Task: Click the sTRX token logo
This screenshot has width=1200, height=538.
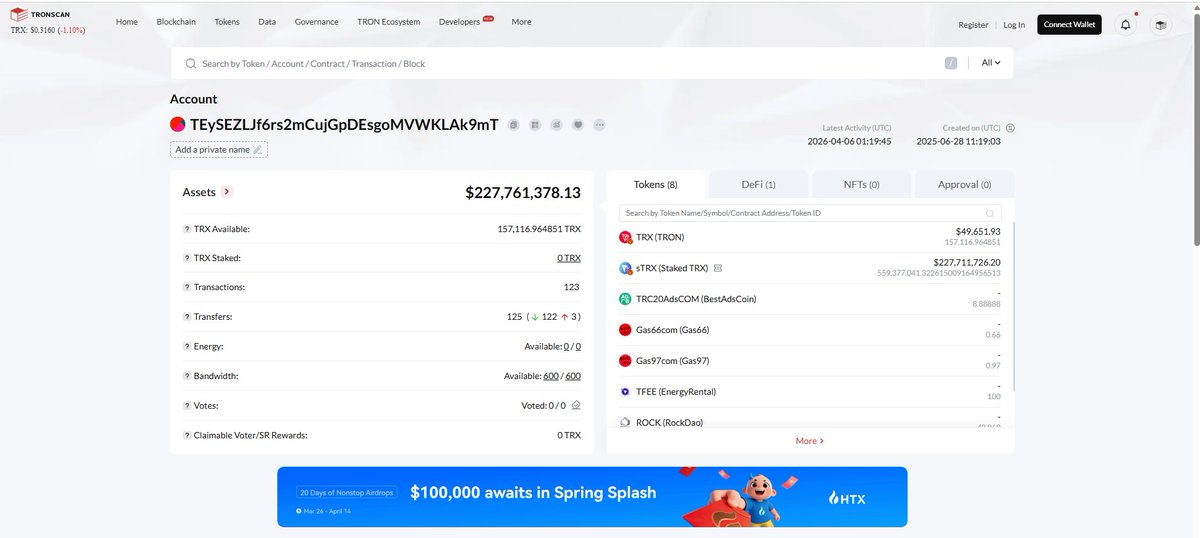Action: coord(626,268)
